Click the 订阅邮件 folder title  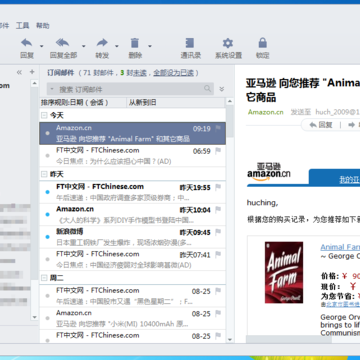[61, 73]
